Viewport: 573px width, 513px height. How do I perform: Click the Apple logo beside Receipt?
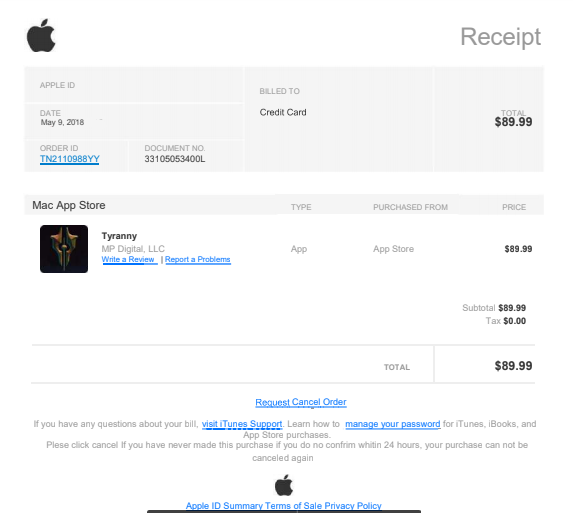coord(41,35)
